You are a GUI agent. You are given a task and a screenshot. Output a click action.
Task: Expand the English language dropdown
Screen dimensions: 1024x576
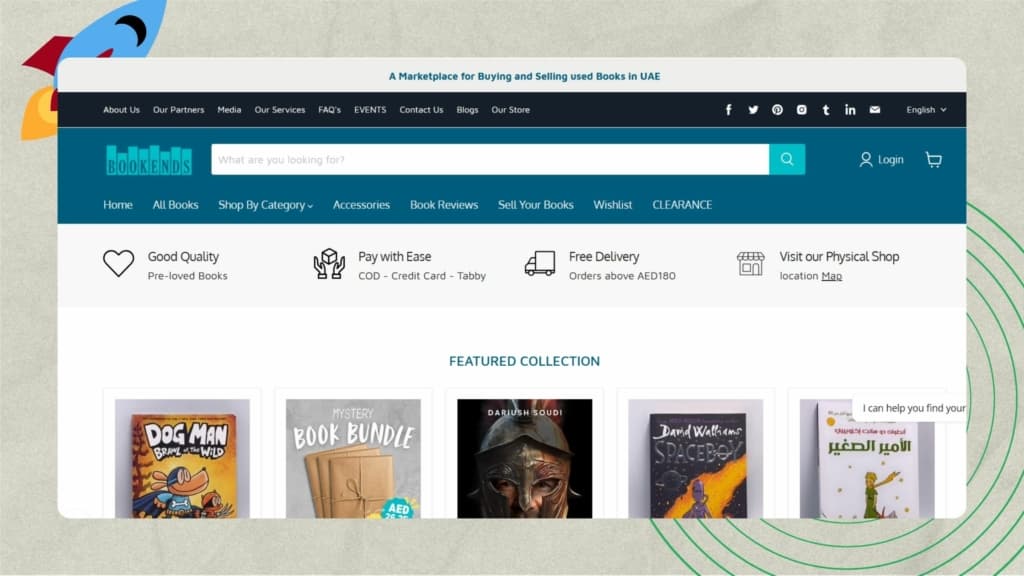[925, 110]
